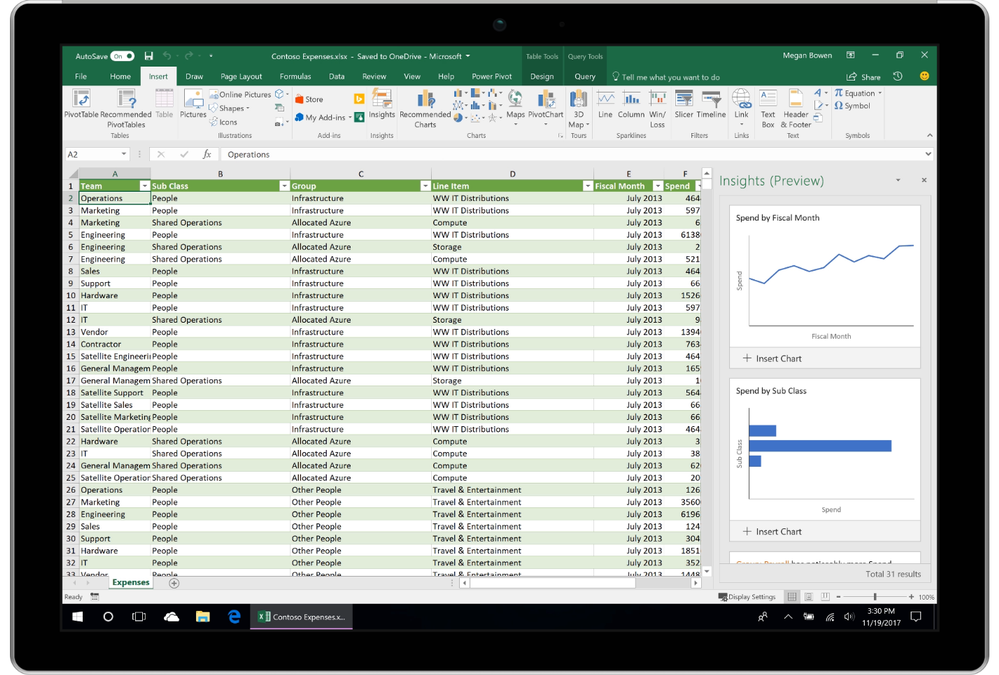Viewport: 999px width, 675px height.
Task: Insert a Slicer filter
Action: 684,104
